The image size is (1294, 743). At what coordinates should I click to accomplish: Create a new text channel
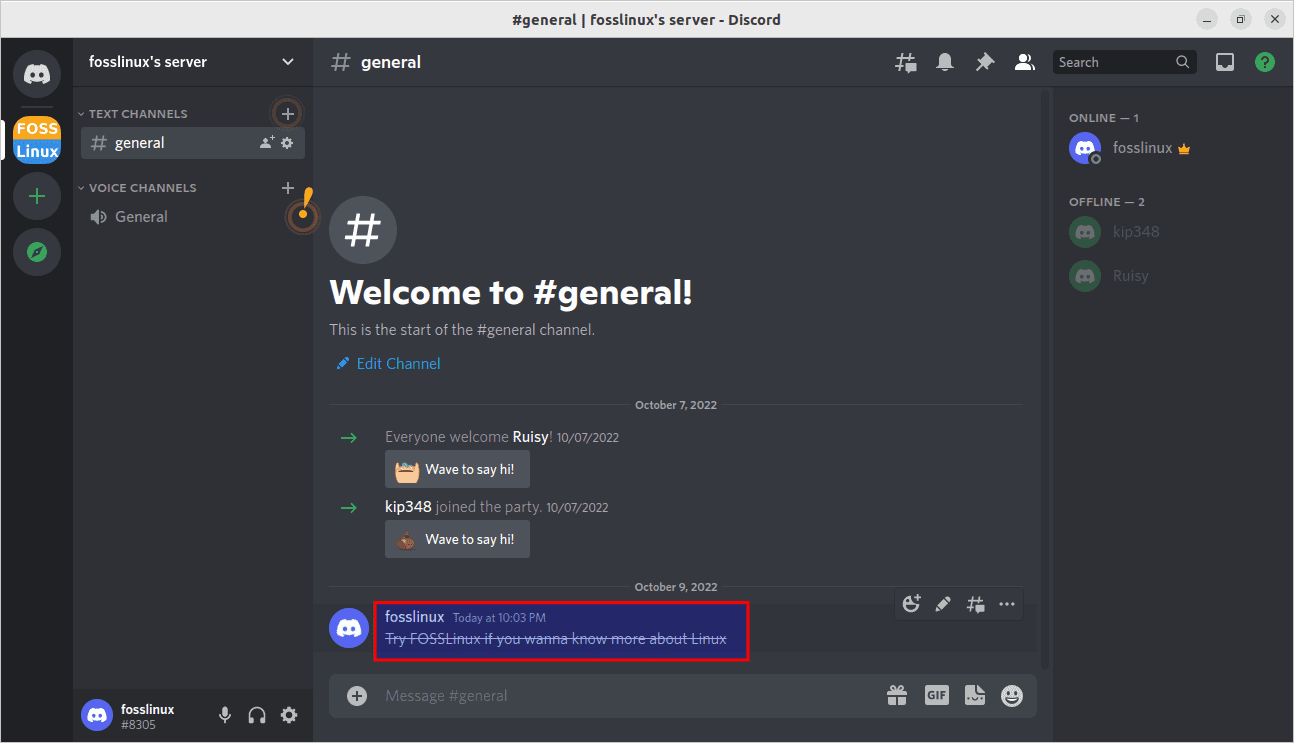coord(288,113)
